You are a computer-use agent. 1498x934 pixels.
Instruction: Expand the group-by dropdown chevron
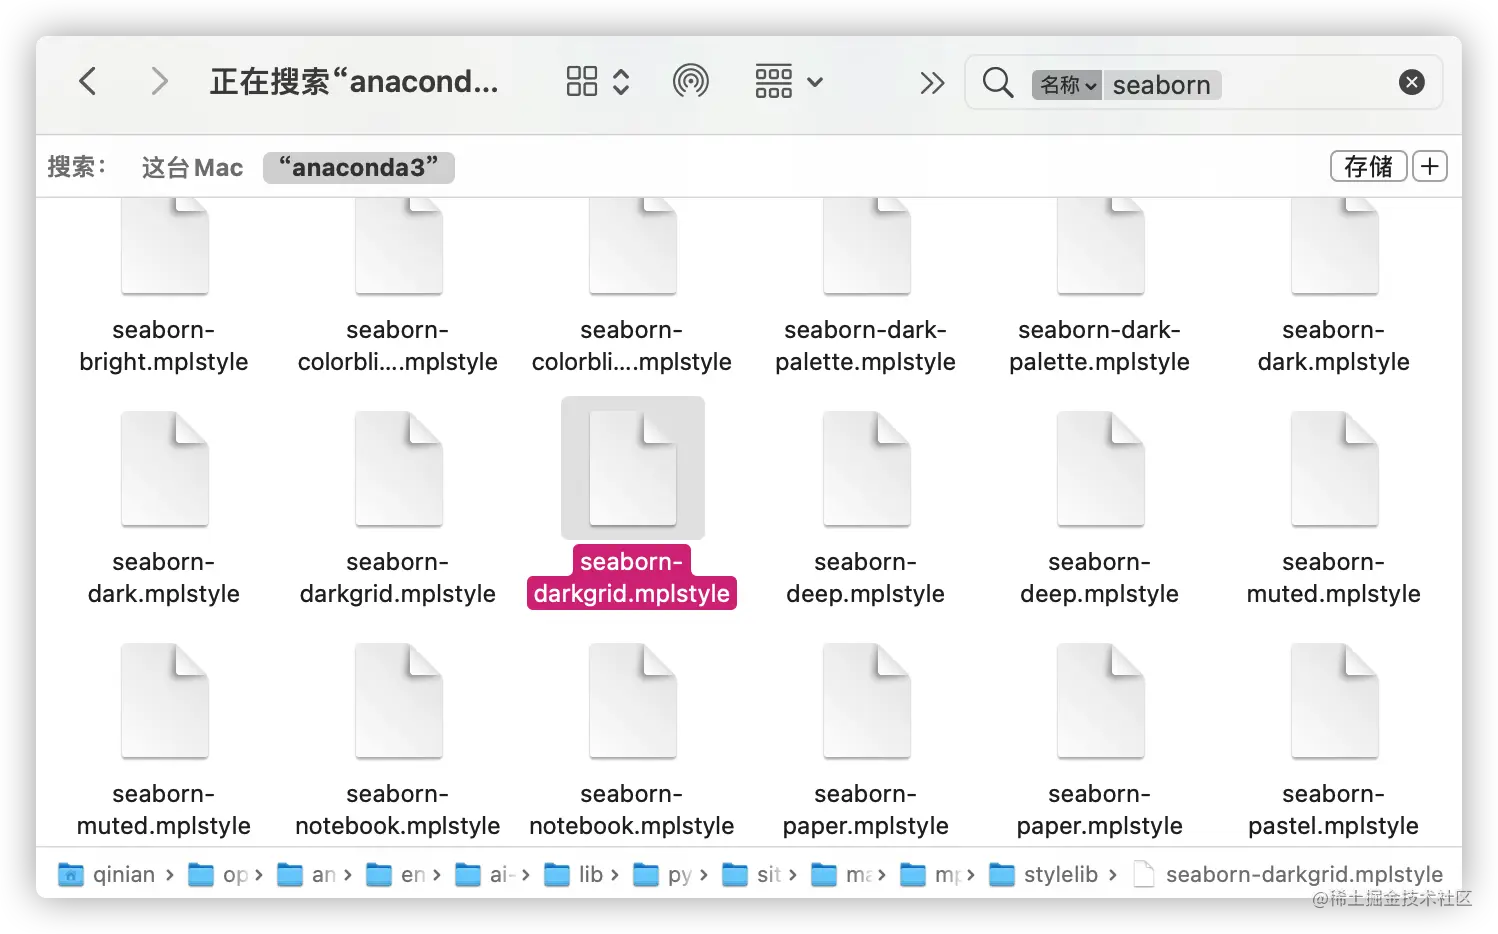tap(815, 82)
